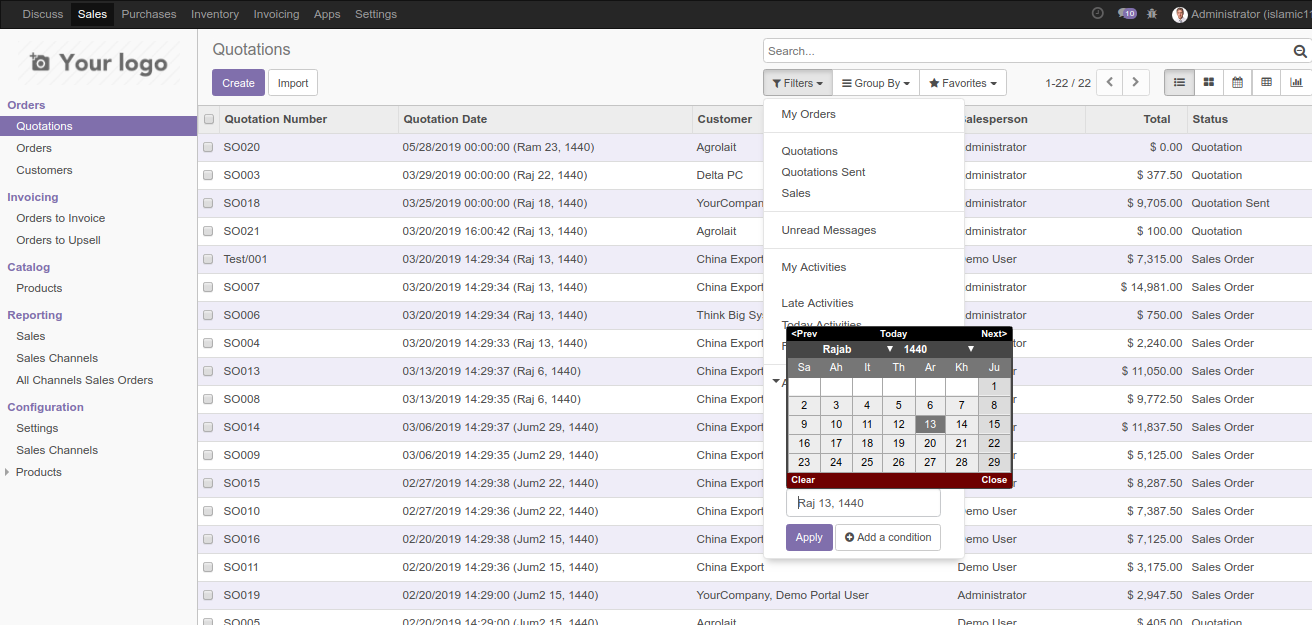Switch to list view icon
Viewport: 1312px width, 625px height.
click(x=1179, y=83)
